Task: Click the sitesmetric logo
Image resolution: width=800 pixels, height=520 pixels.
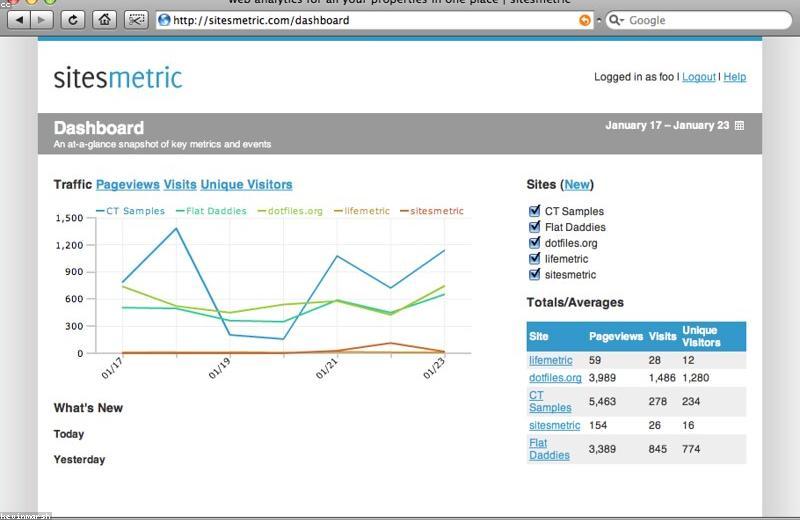Action: (118, 78)
